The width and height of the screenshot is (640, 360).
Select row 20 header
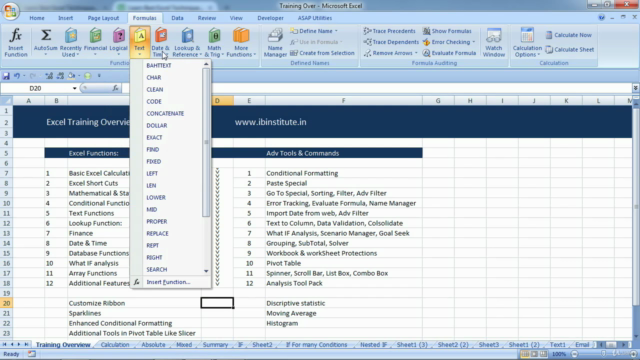coord(6,303)
